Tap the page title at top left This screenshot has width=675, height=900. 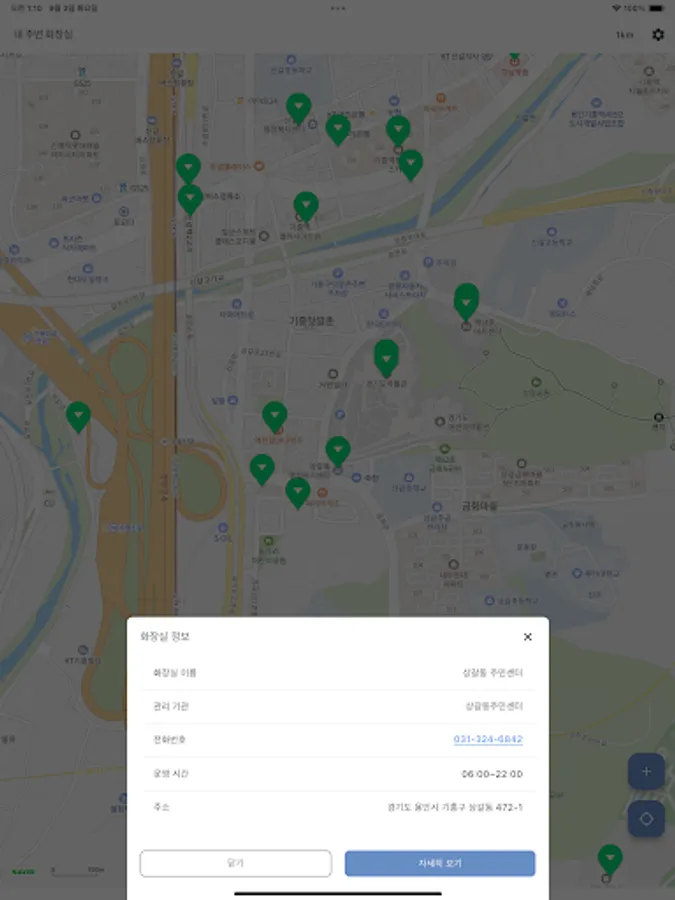43,34
